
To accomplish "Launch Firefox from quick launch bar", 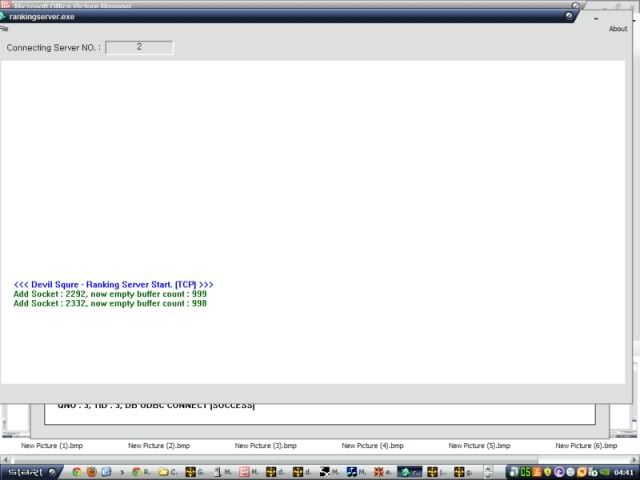I will [91, 471].
